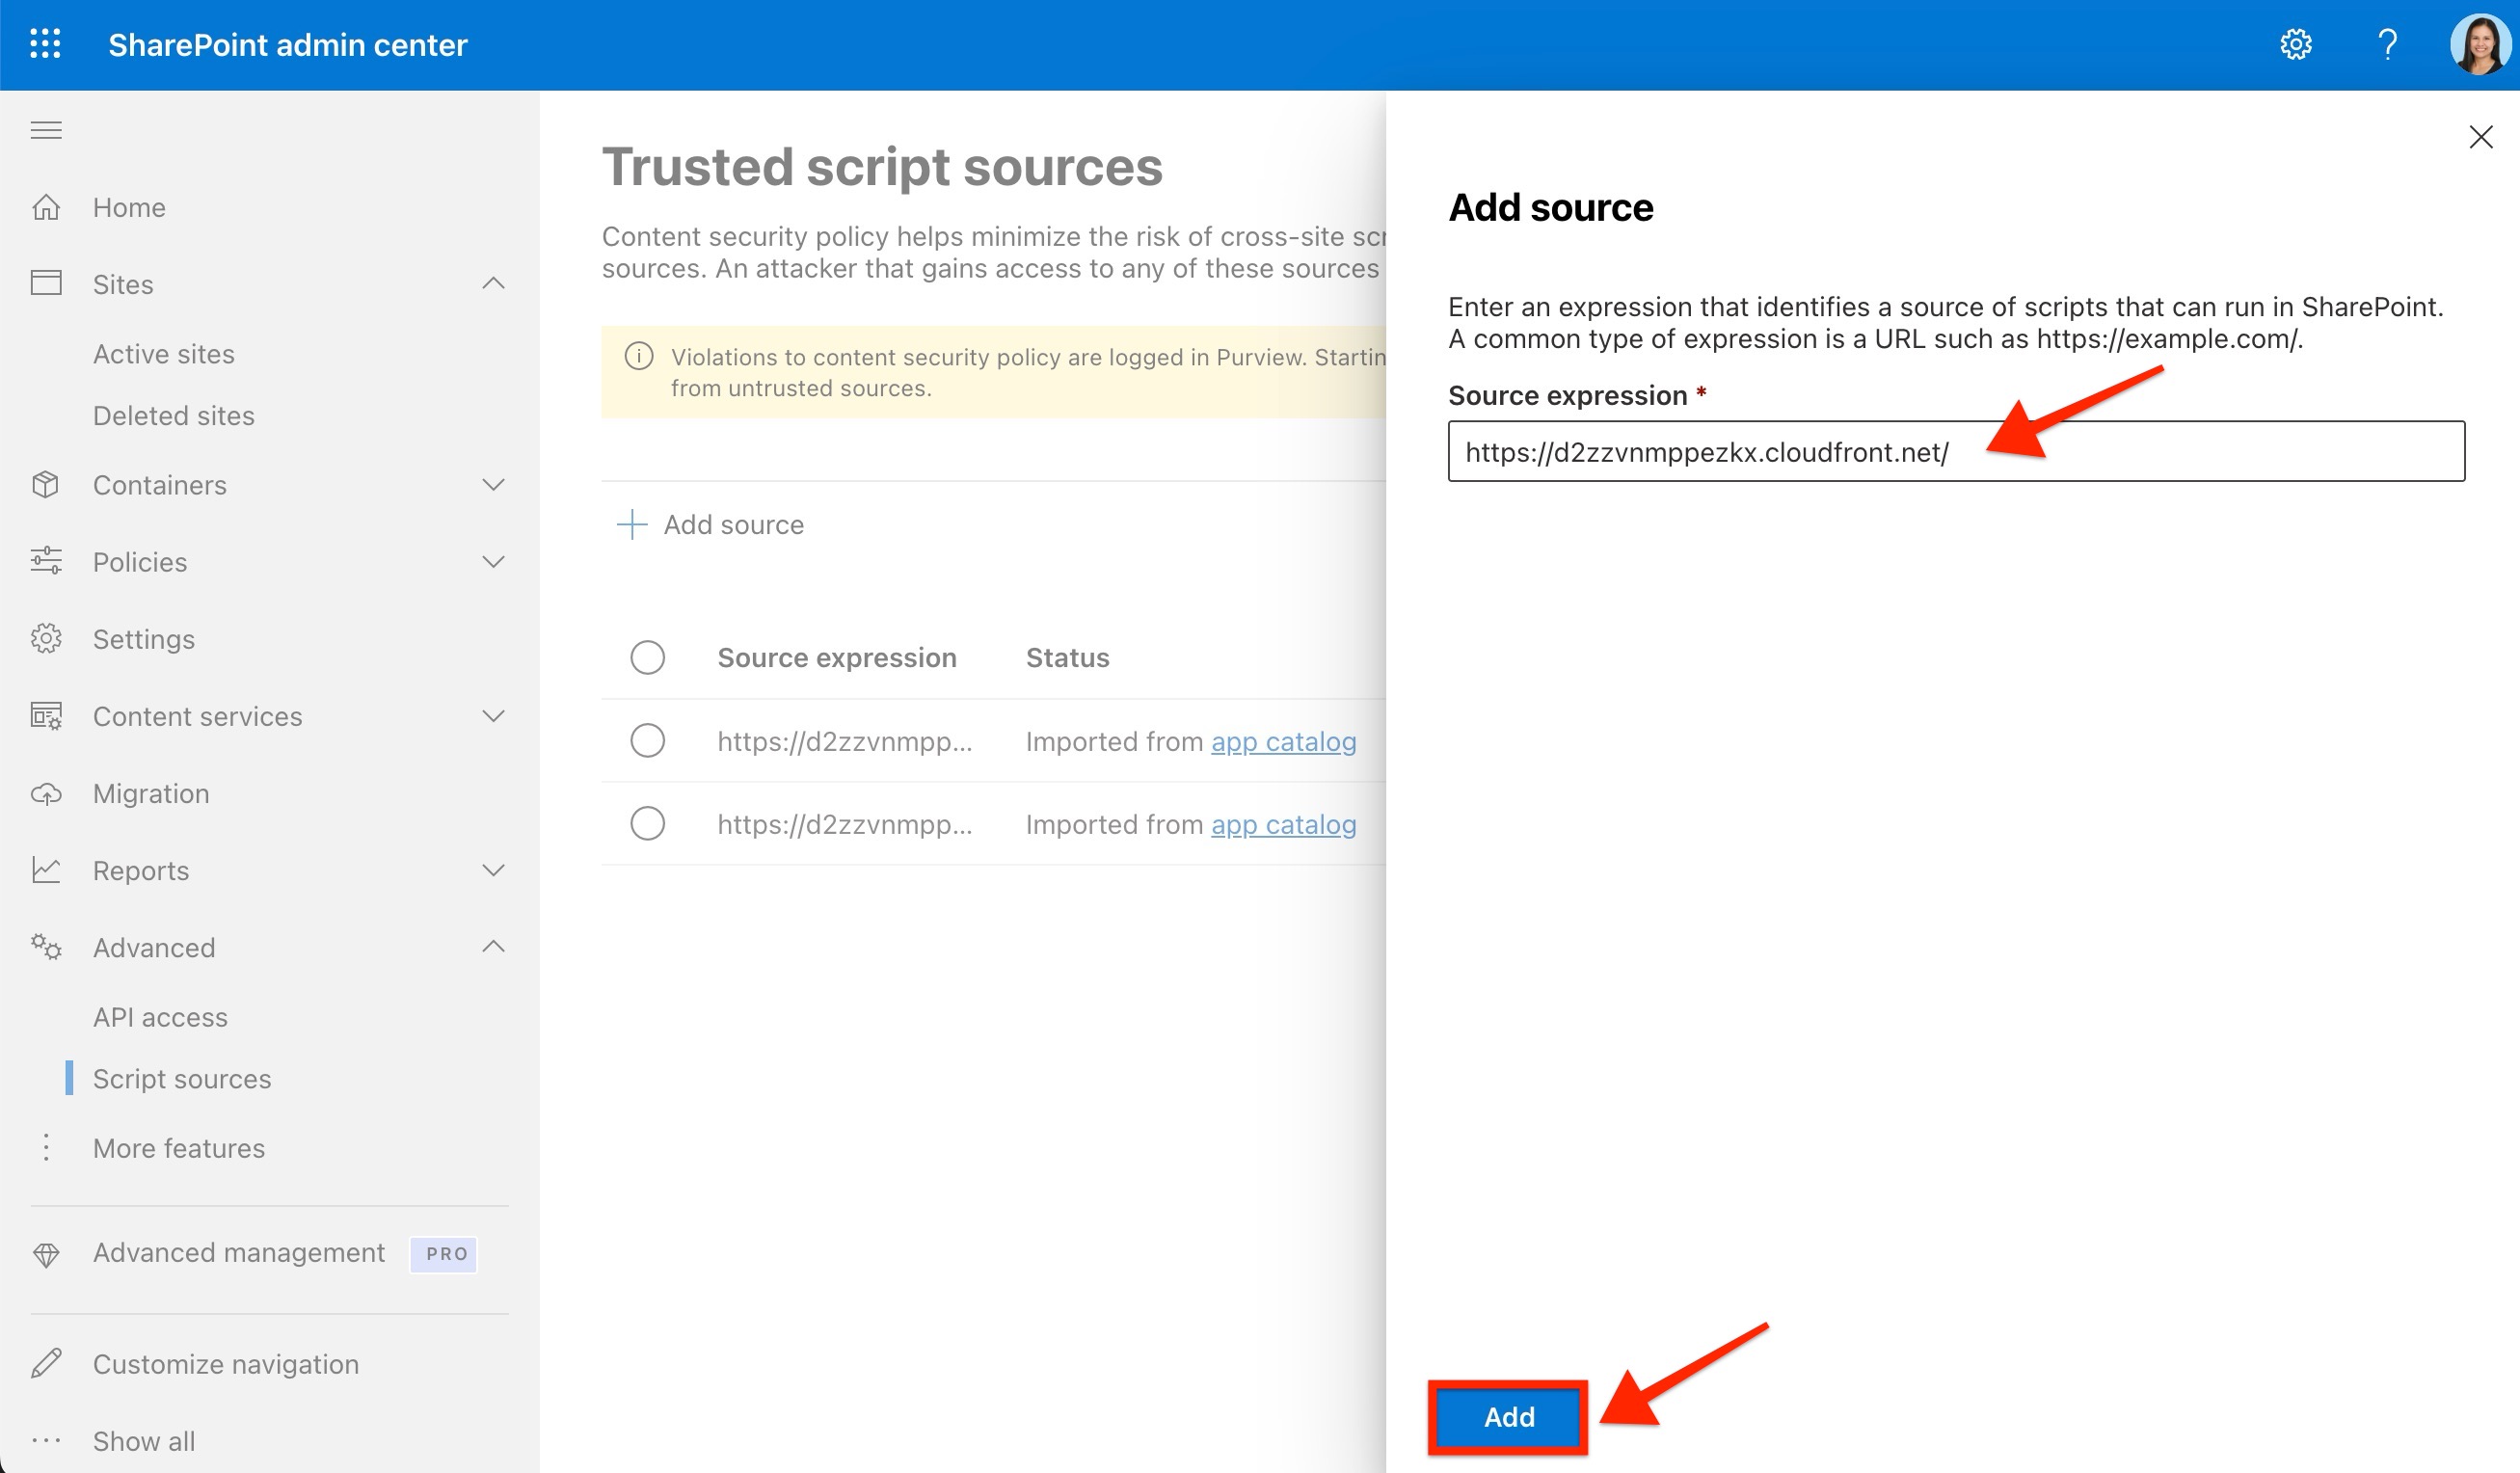Click the Add button to confirm source
The width and height of the screenshot is (2520, 1473).
coord(1508,1416)
